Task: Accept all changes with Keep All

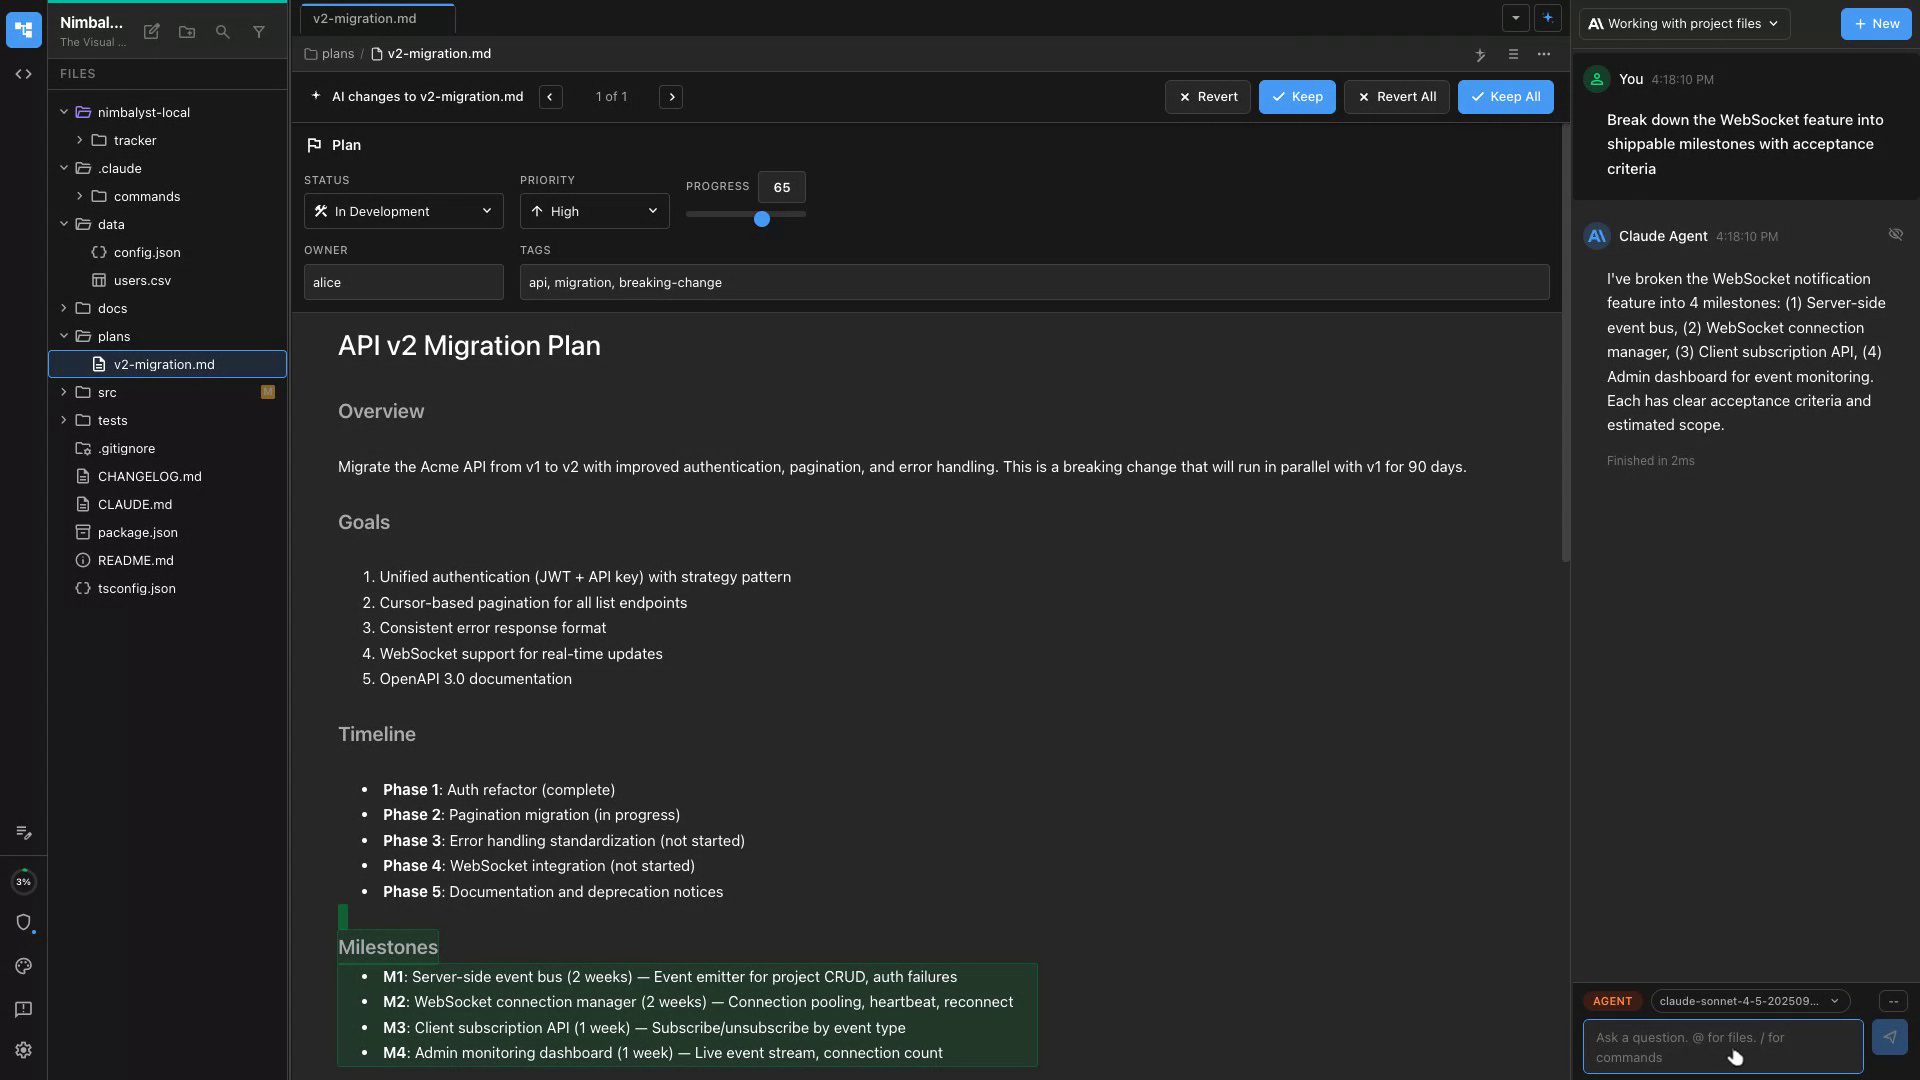Action: click(1505, 96)
